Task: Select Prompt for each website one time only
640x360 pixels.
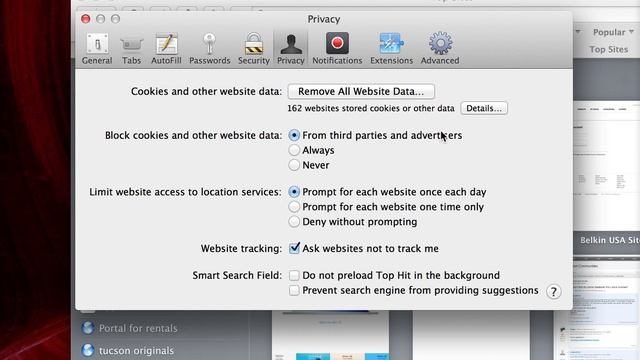Action: (x=294, y=207)
